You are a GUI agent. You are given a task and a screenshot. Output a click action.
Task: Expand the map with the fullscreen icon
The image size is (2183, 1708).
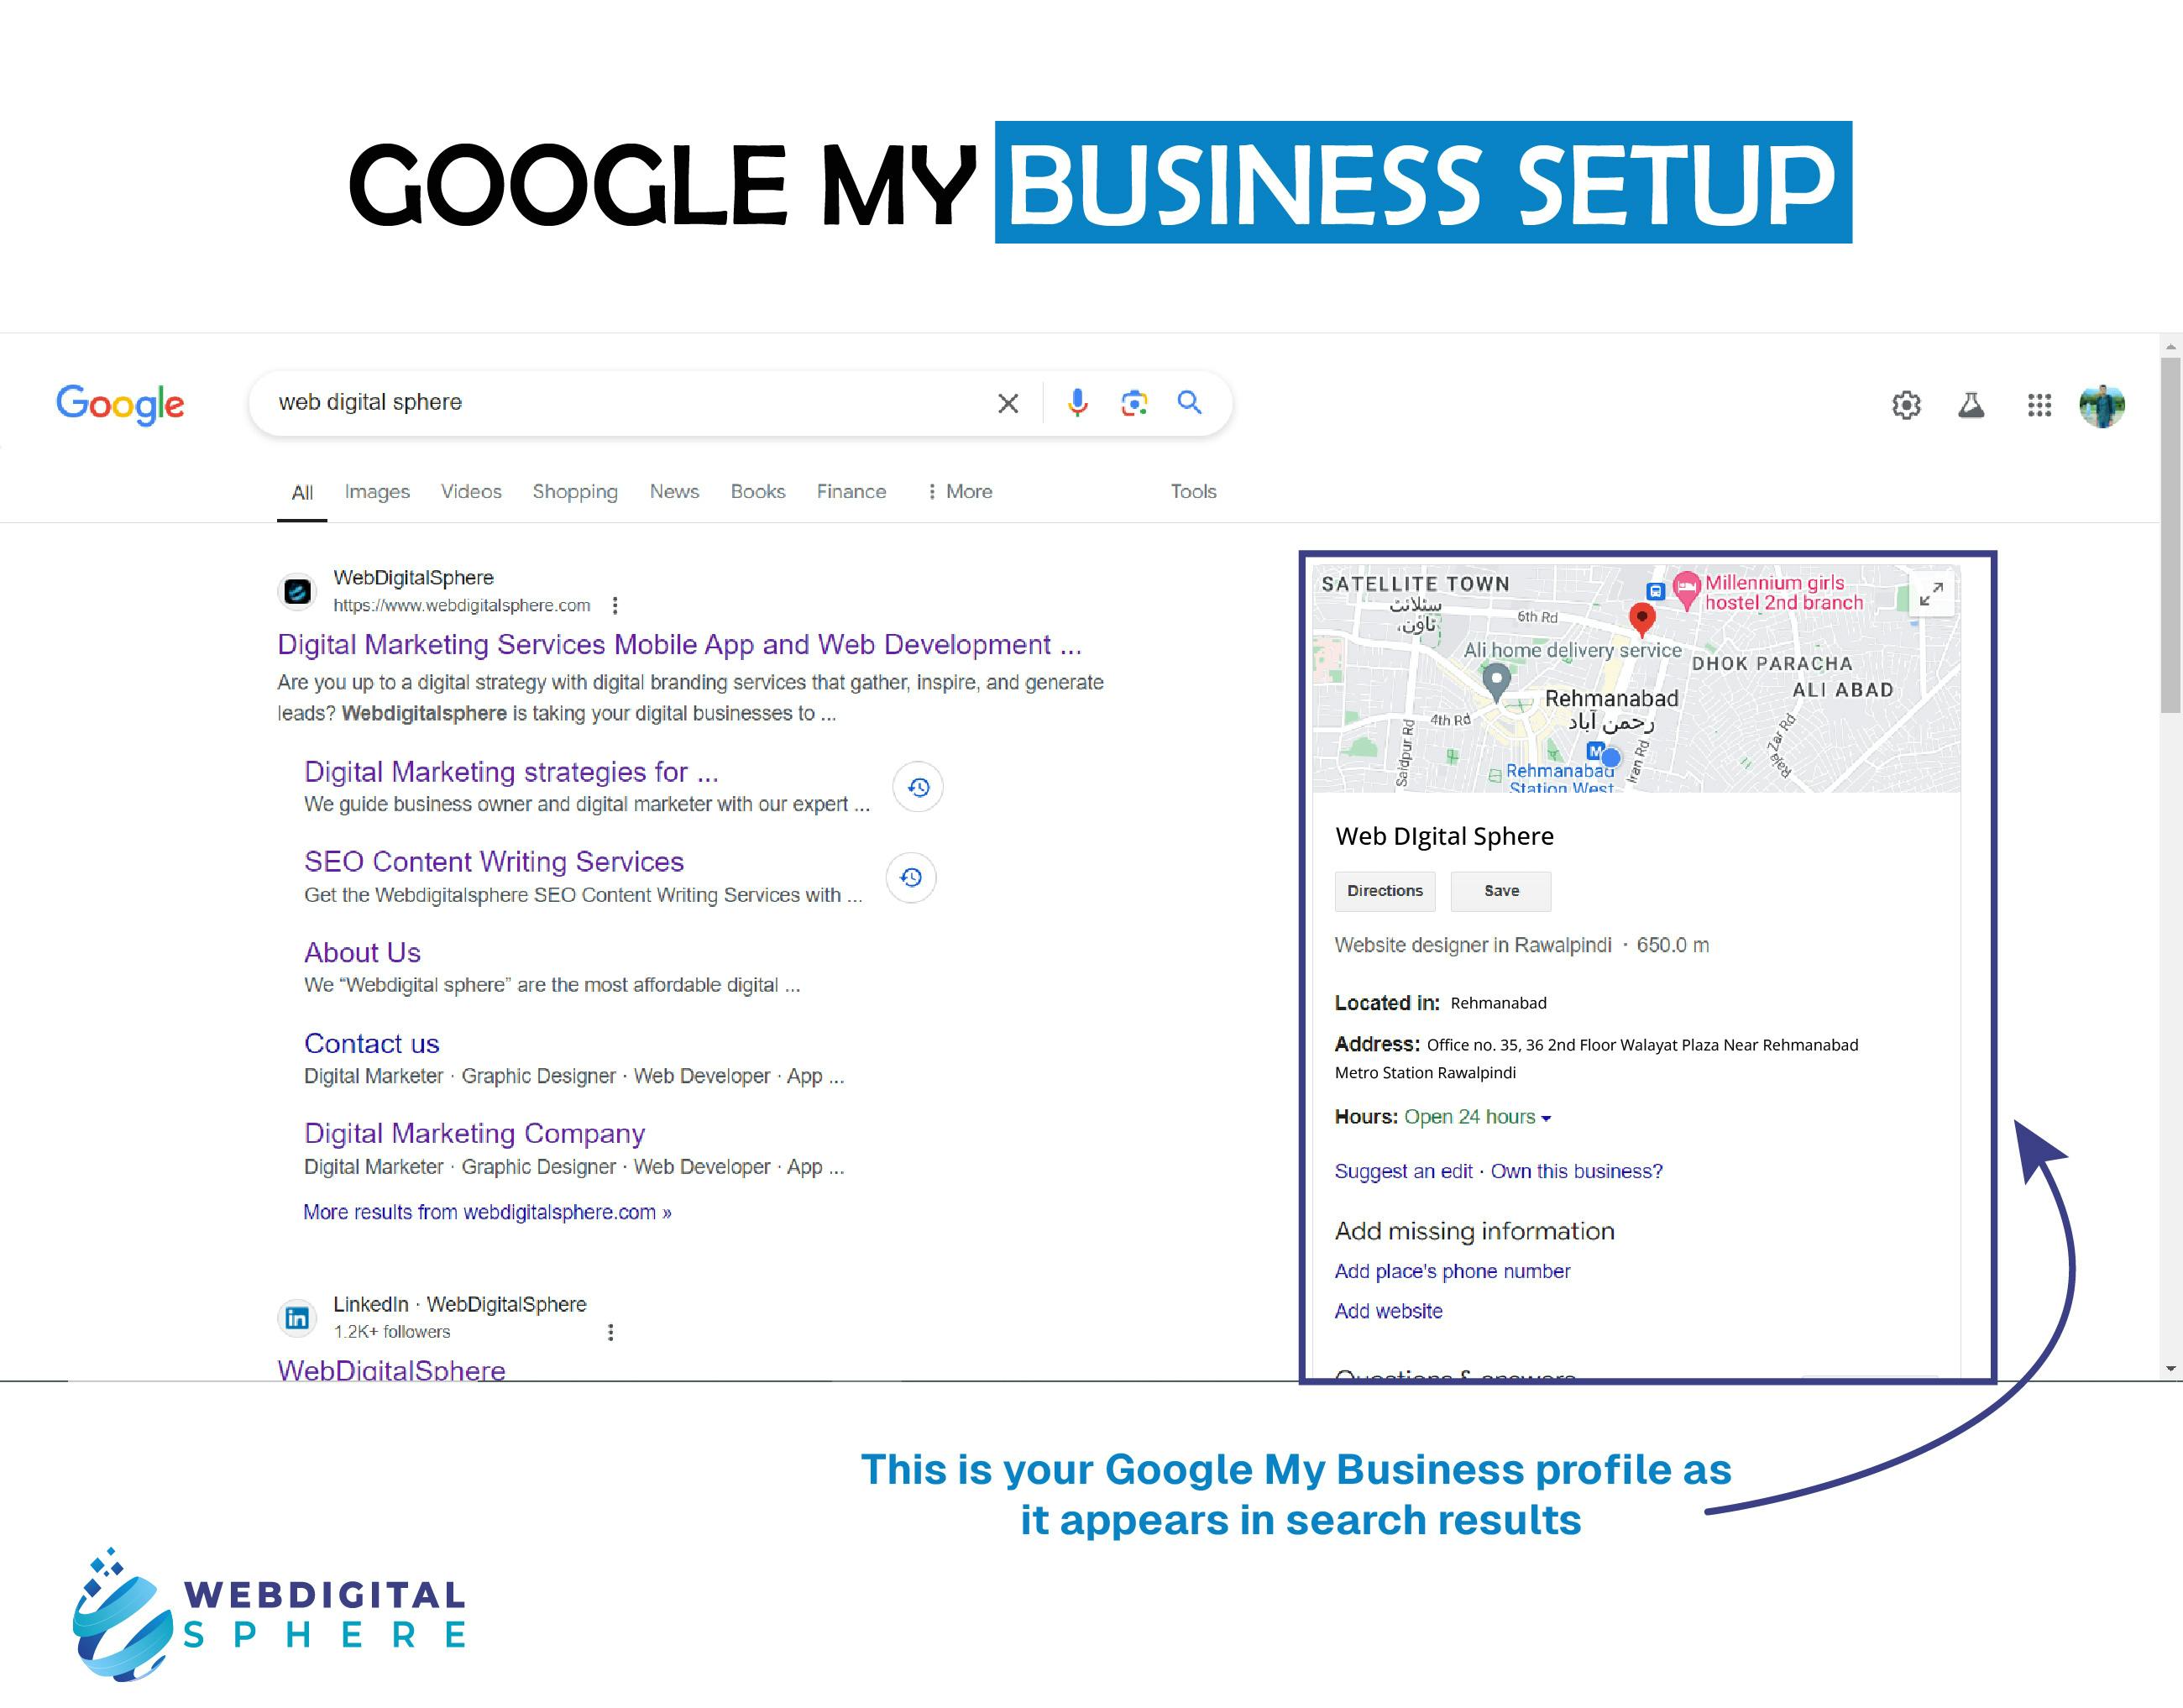(1931, 594)
